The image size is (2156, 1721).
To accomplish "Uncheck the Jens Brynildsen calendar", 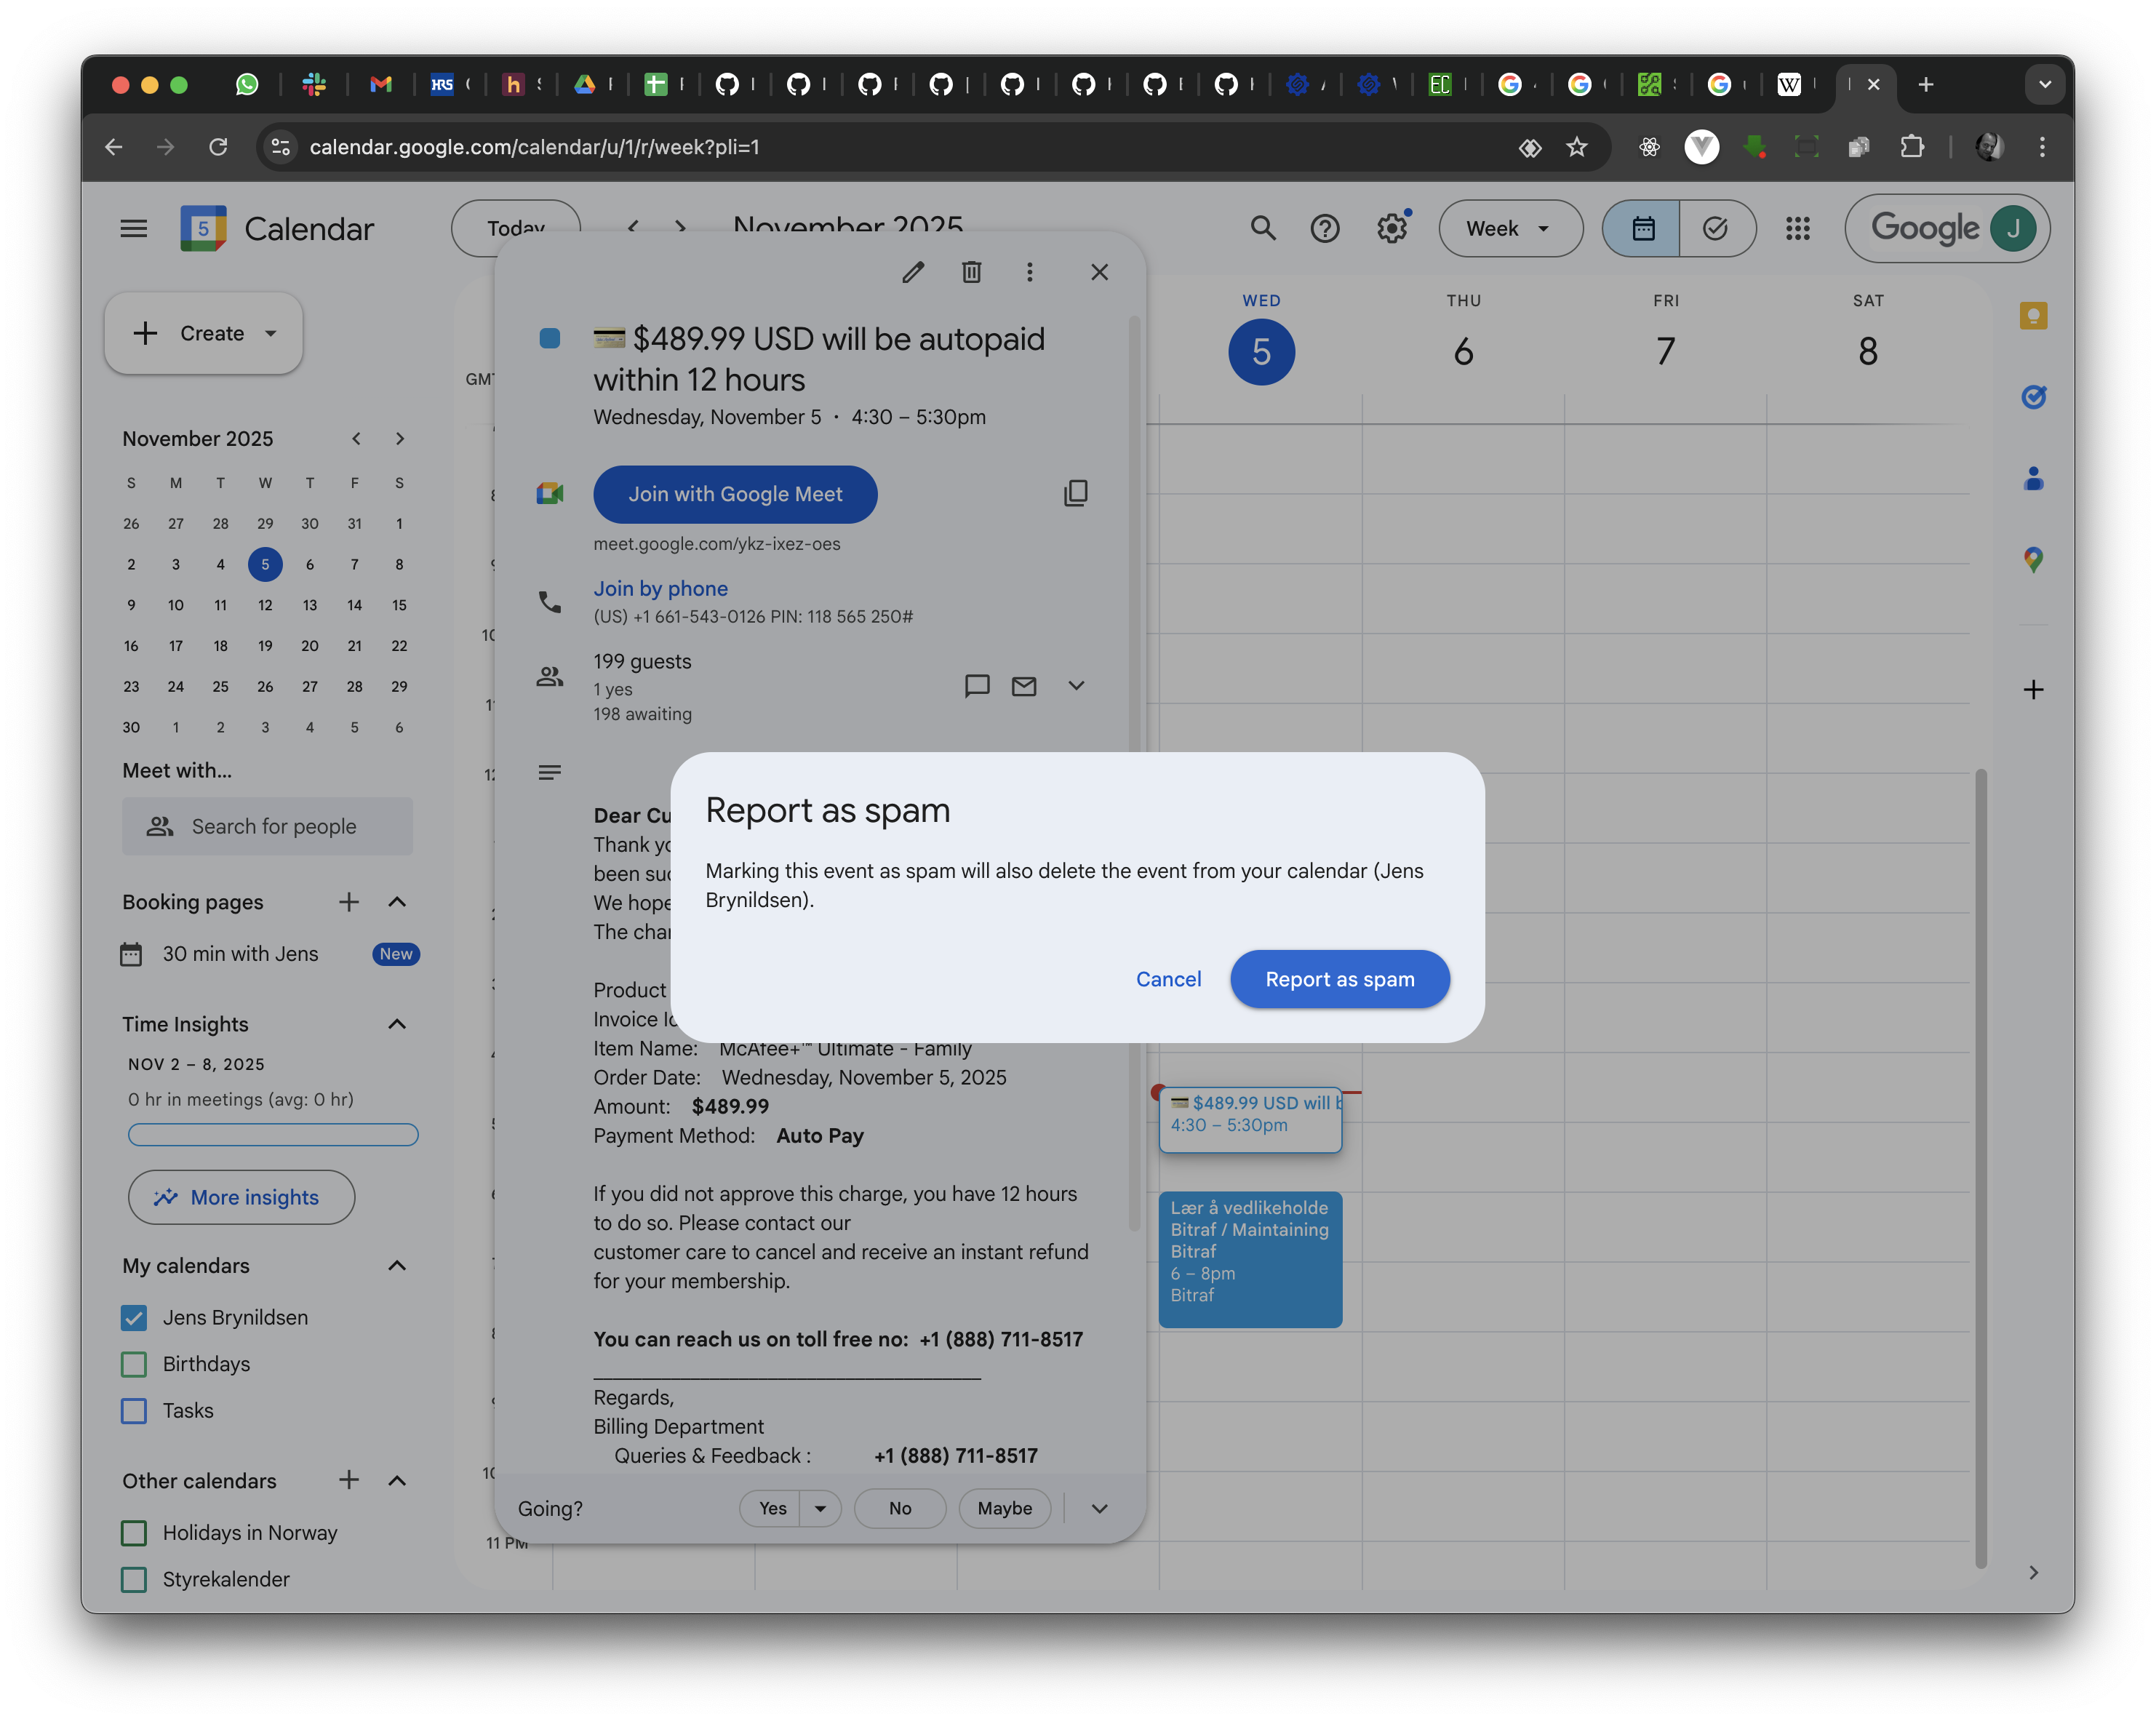I will pos(134,1318).
